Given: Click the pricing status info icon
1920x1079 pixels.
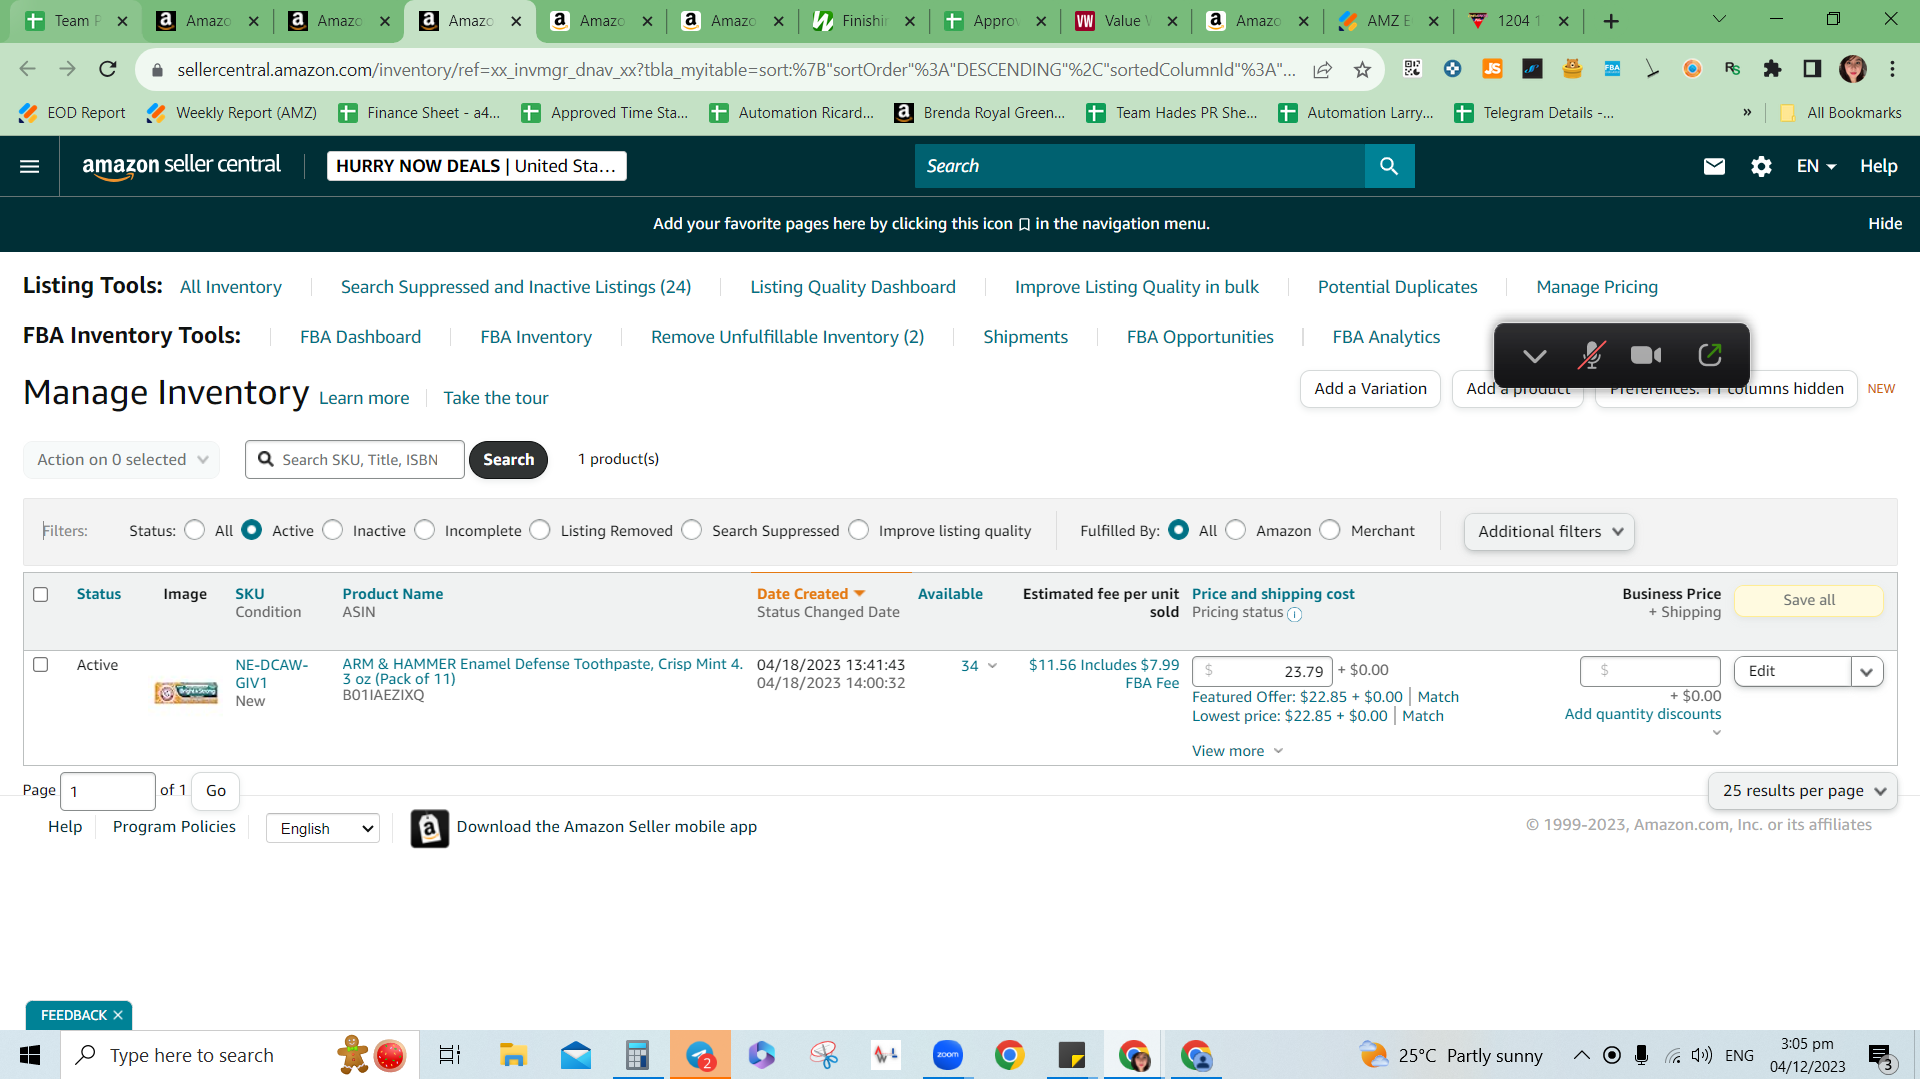Looking at the screenshot, I should point(1294,614).
